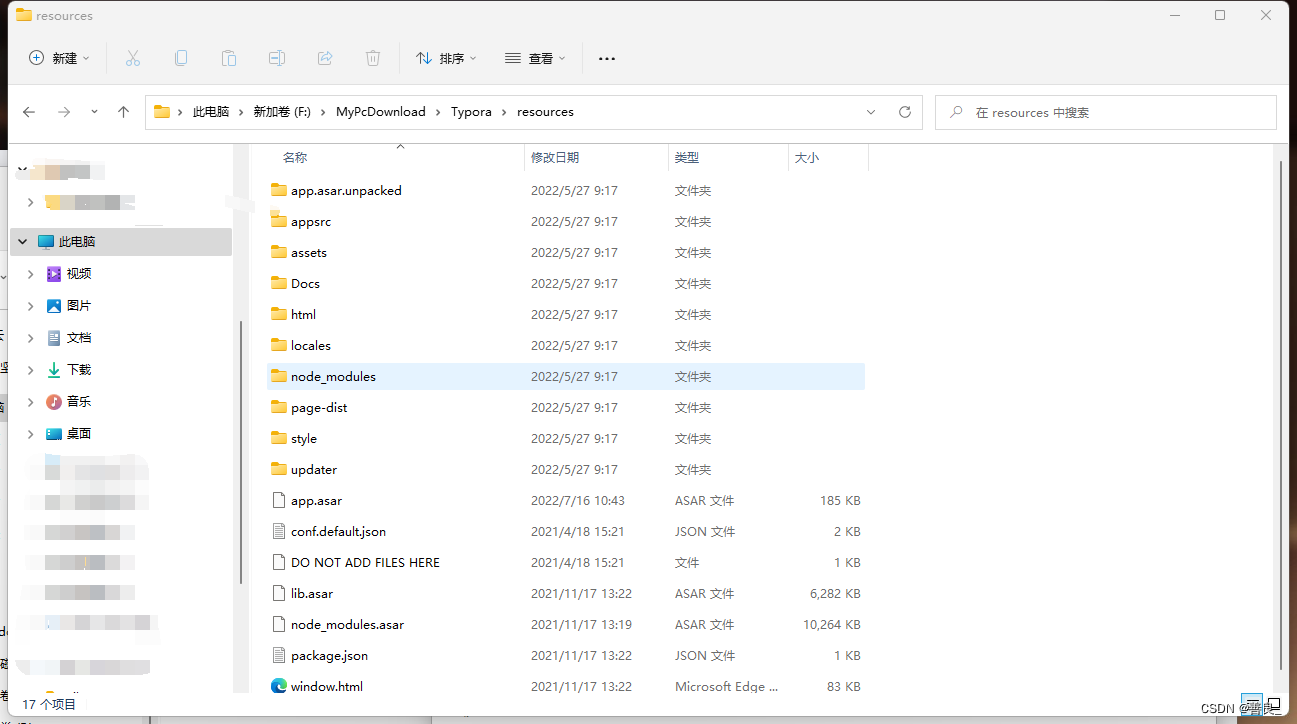Open the 查看 (View) dropdown
Image resolution: width=1297 pixels, height=724 pixels.
coord(535,58)
